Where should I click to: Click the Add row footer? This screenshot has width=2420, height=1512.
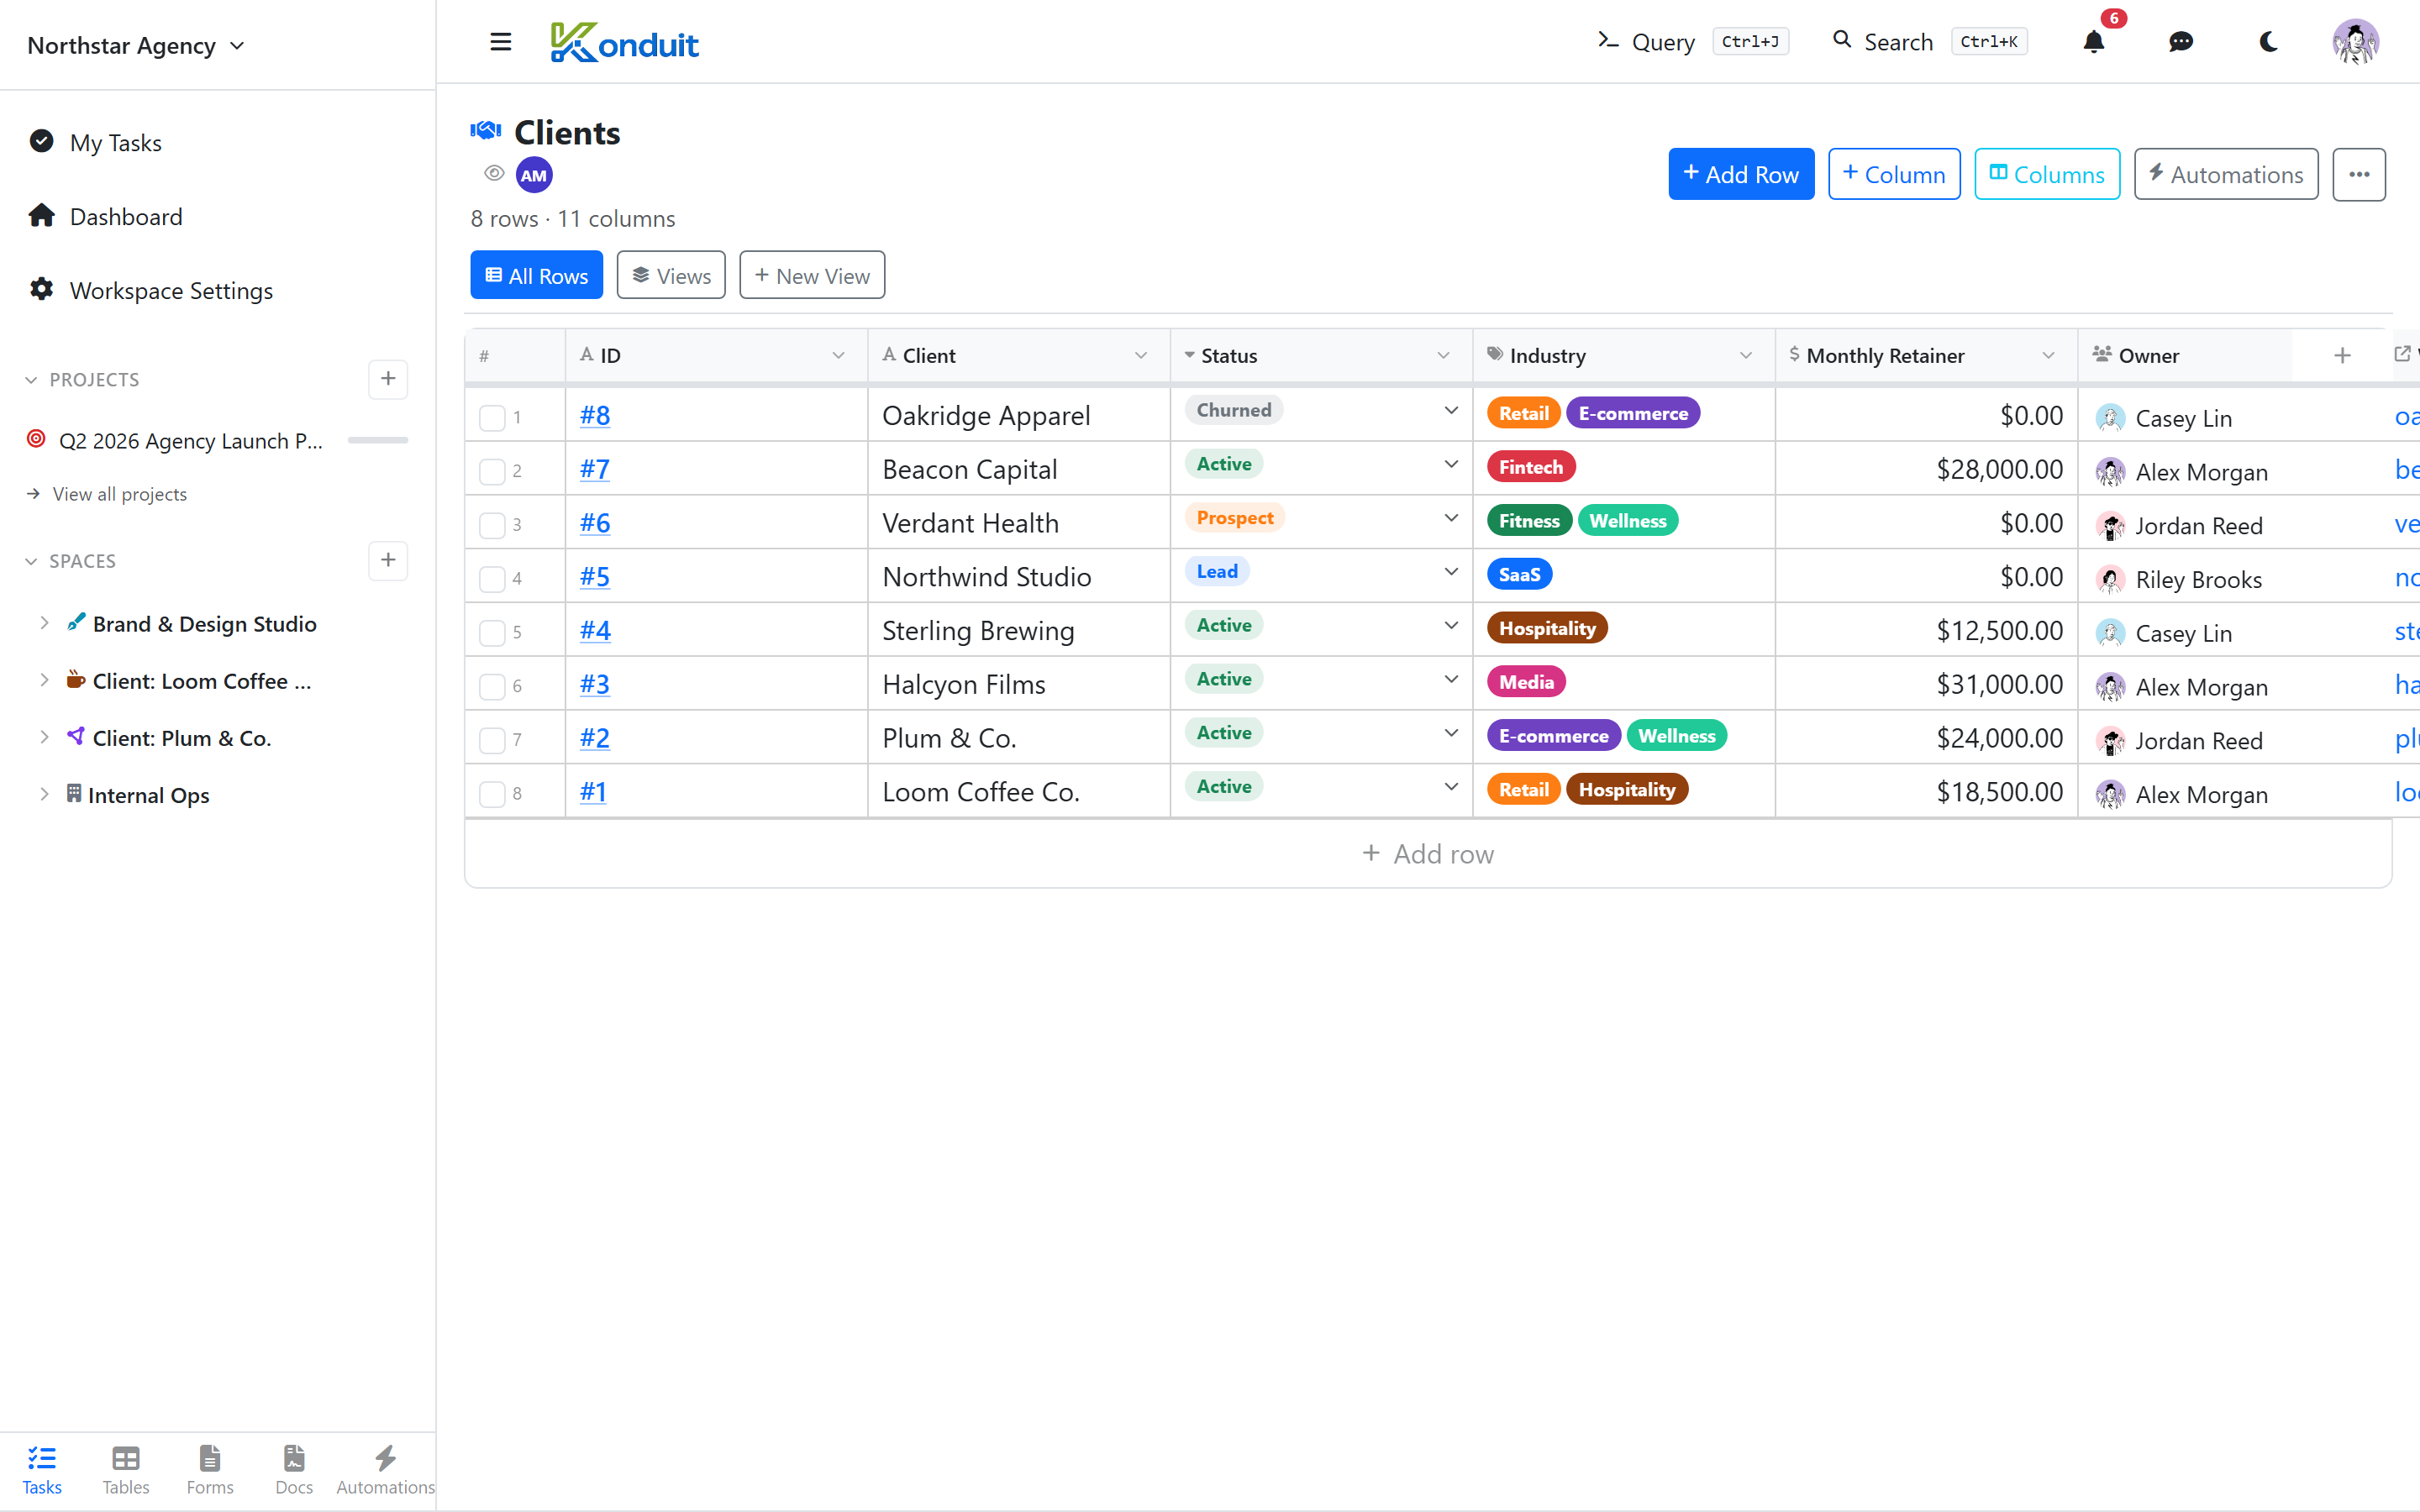(x=1428, y=854)
